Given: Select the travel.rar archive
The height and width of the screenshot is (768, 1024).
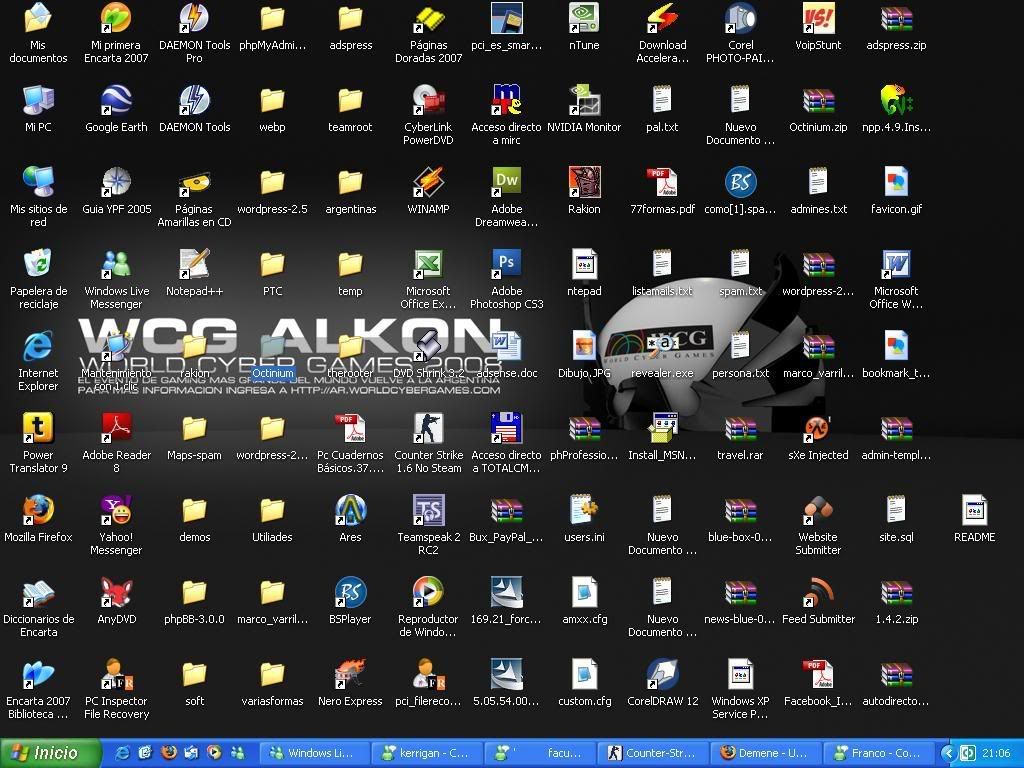Looking at the screenshot, I should pyautogui.click(x=740, y=428).
